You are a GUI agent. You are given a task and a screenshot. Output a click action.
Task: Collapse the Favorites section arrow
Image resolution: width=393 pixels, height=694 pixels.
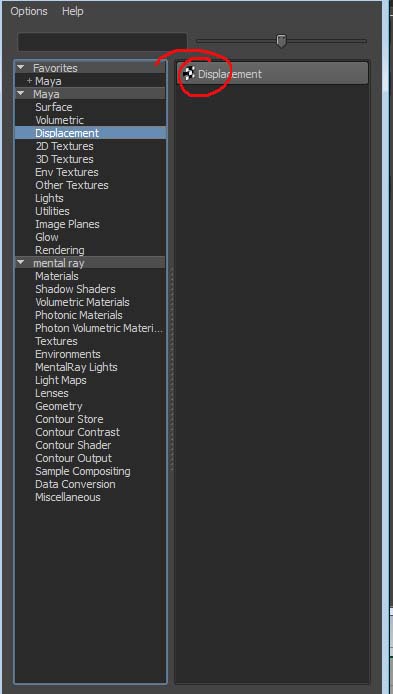[x=21, y=68]
